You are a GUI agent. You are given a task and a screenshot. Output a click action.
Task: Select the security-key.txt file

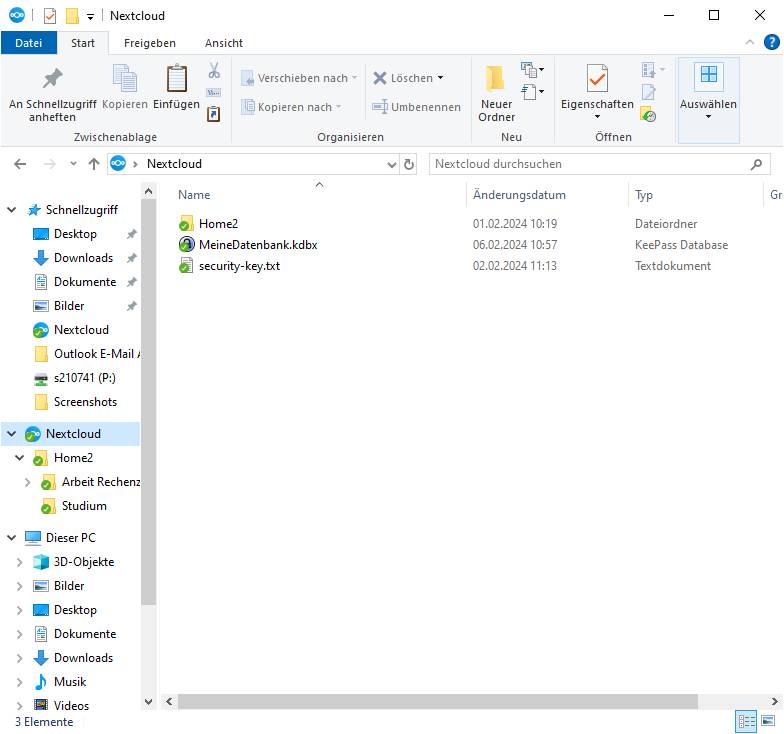[229, 266]
